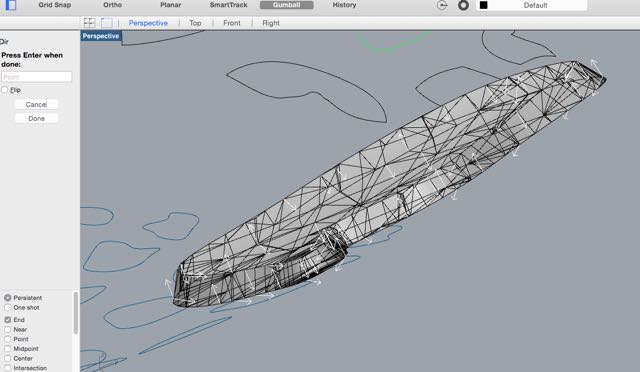
Task: Open the Default layer dropdown
Action: [x=531, y=5]
